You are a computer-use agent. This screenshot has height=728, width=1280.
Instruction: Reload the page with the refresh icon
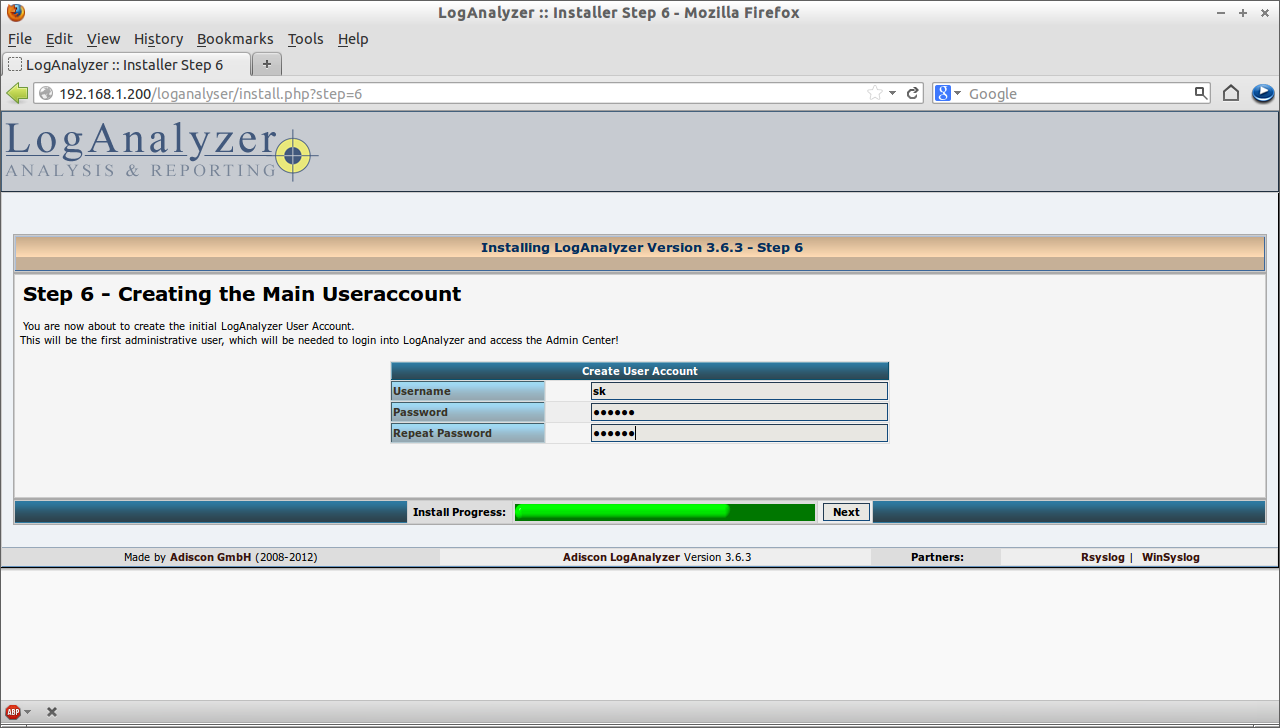click(x=913, y=93)
